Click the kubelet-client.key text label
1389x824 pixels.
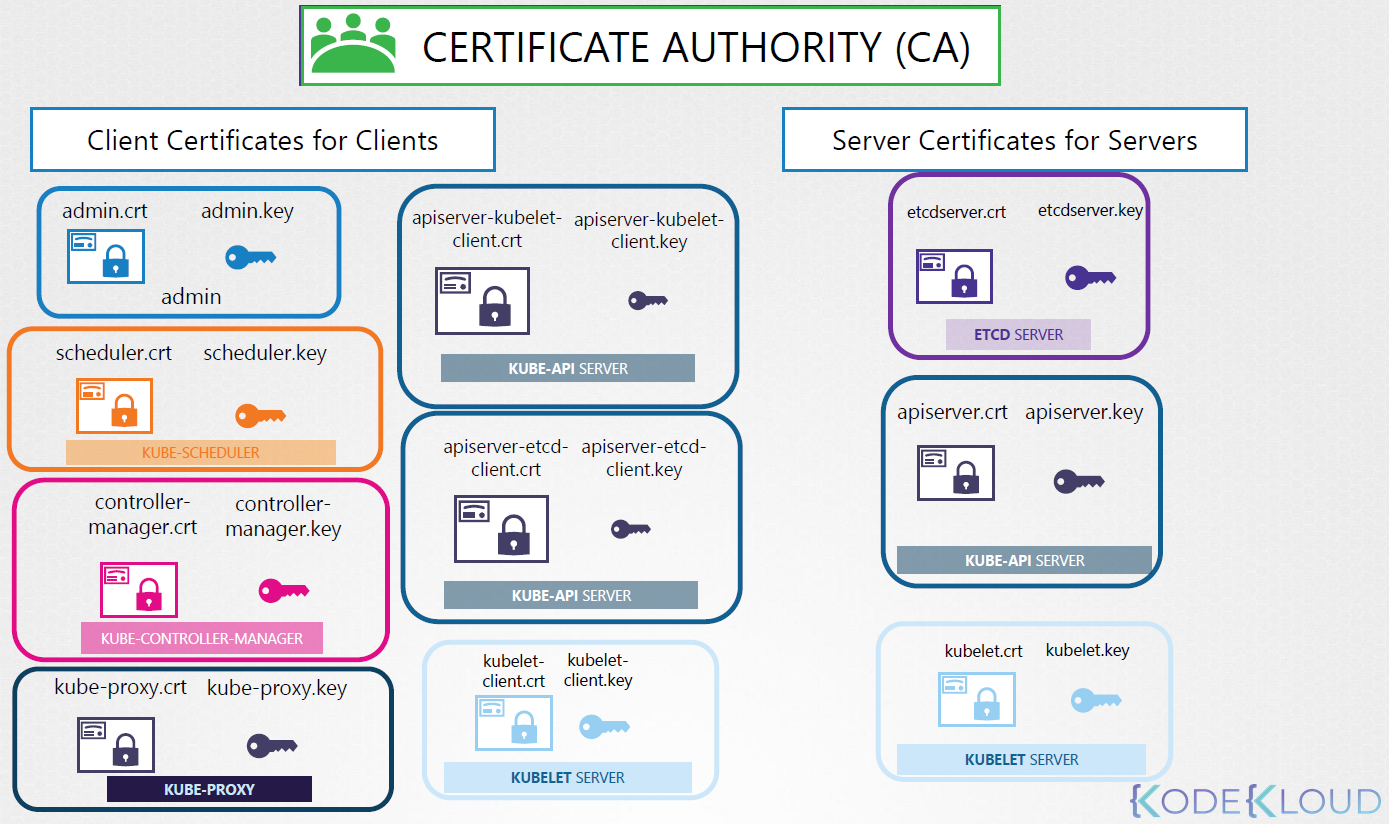point(598,670)
